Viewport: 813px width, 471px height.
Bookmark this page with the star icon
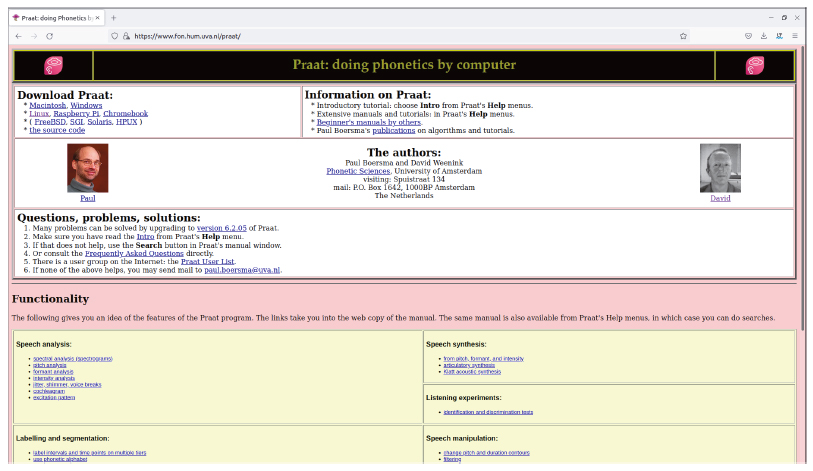(x=683, y=35)
